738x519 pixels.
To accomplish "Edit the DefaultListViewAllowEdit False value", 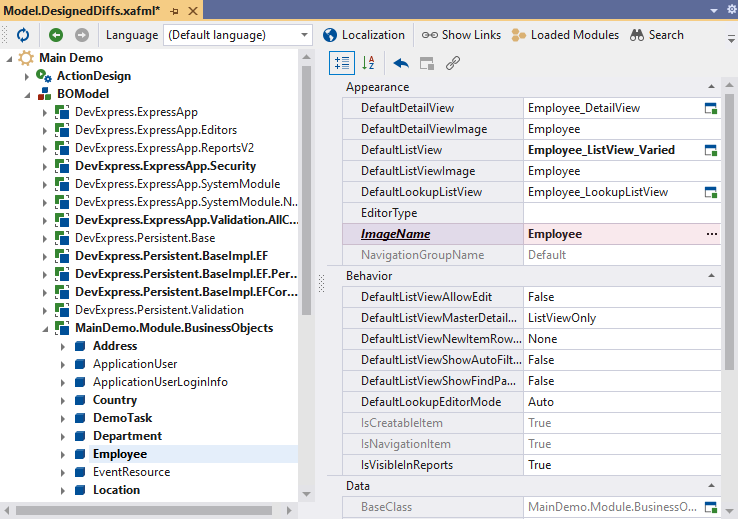I will coord(622,297).
